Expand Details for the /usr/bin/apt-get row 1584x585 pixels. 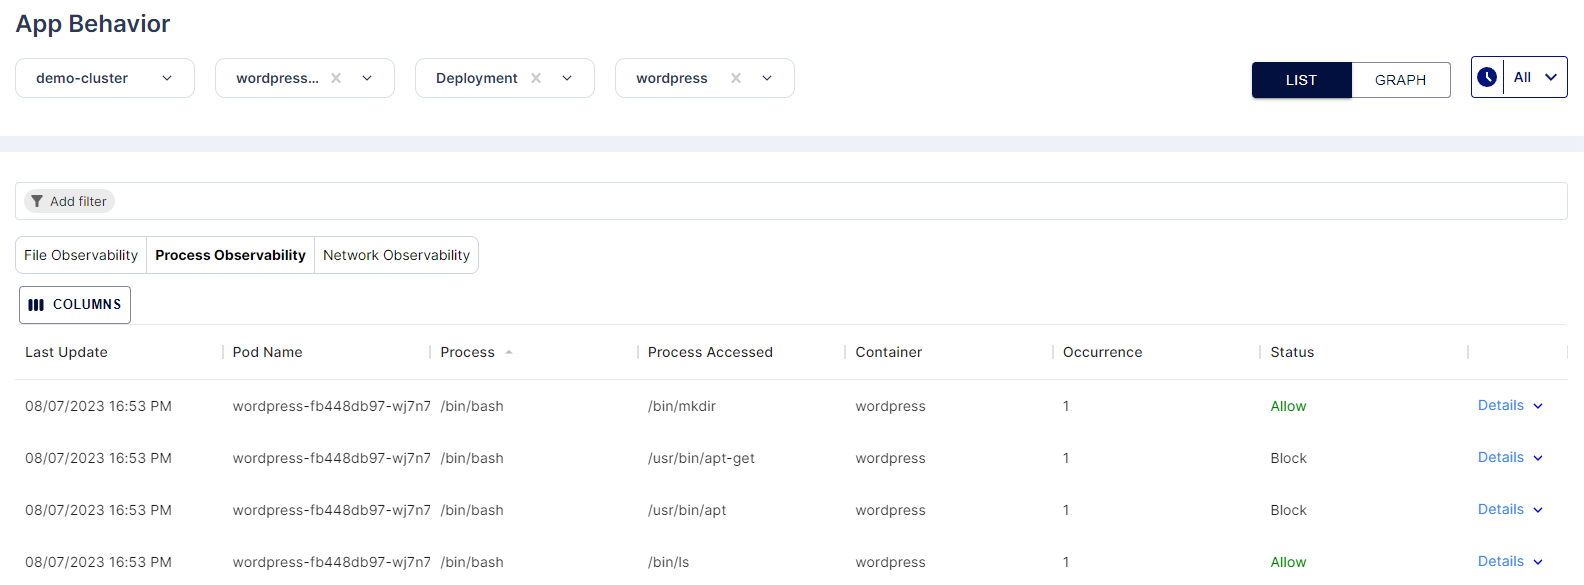click(1510, 457)
